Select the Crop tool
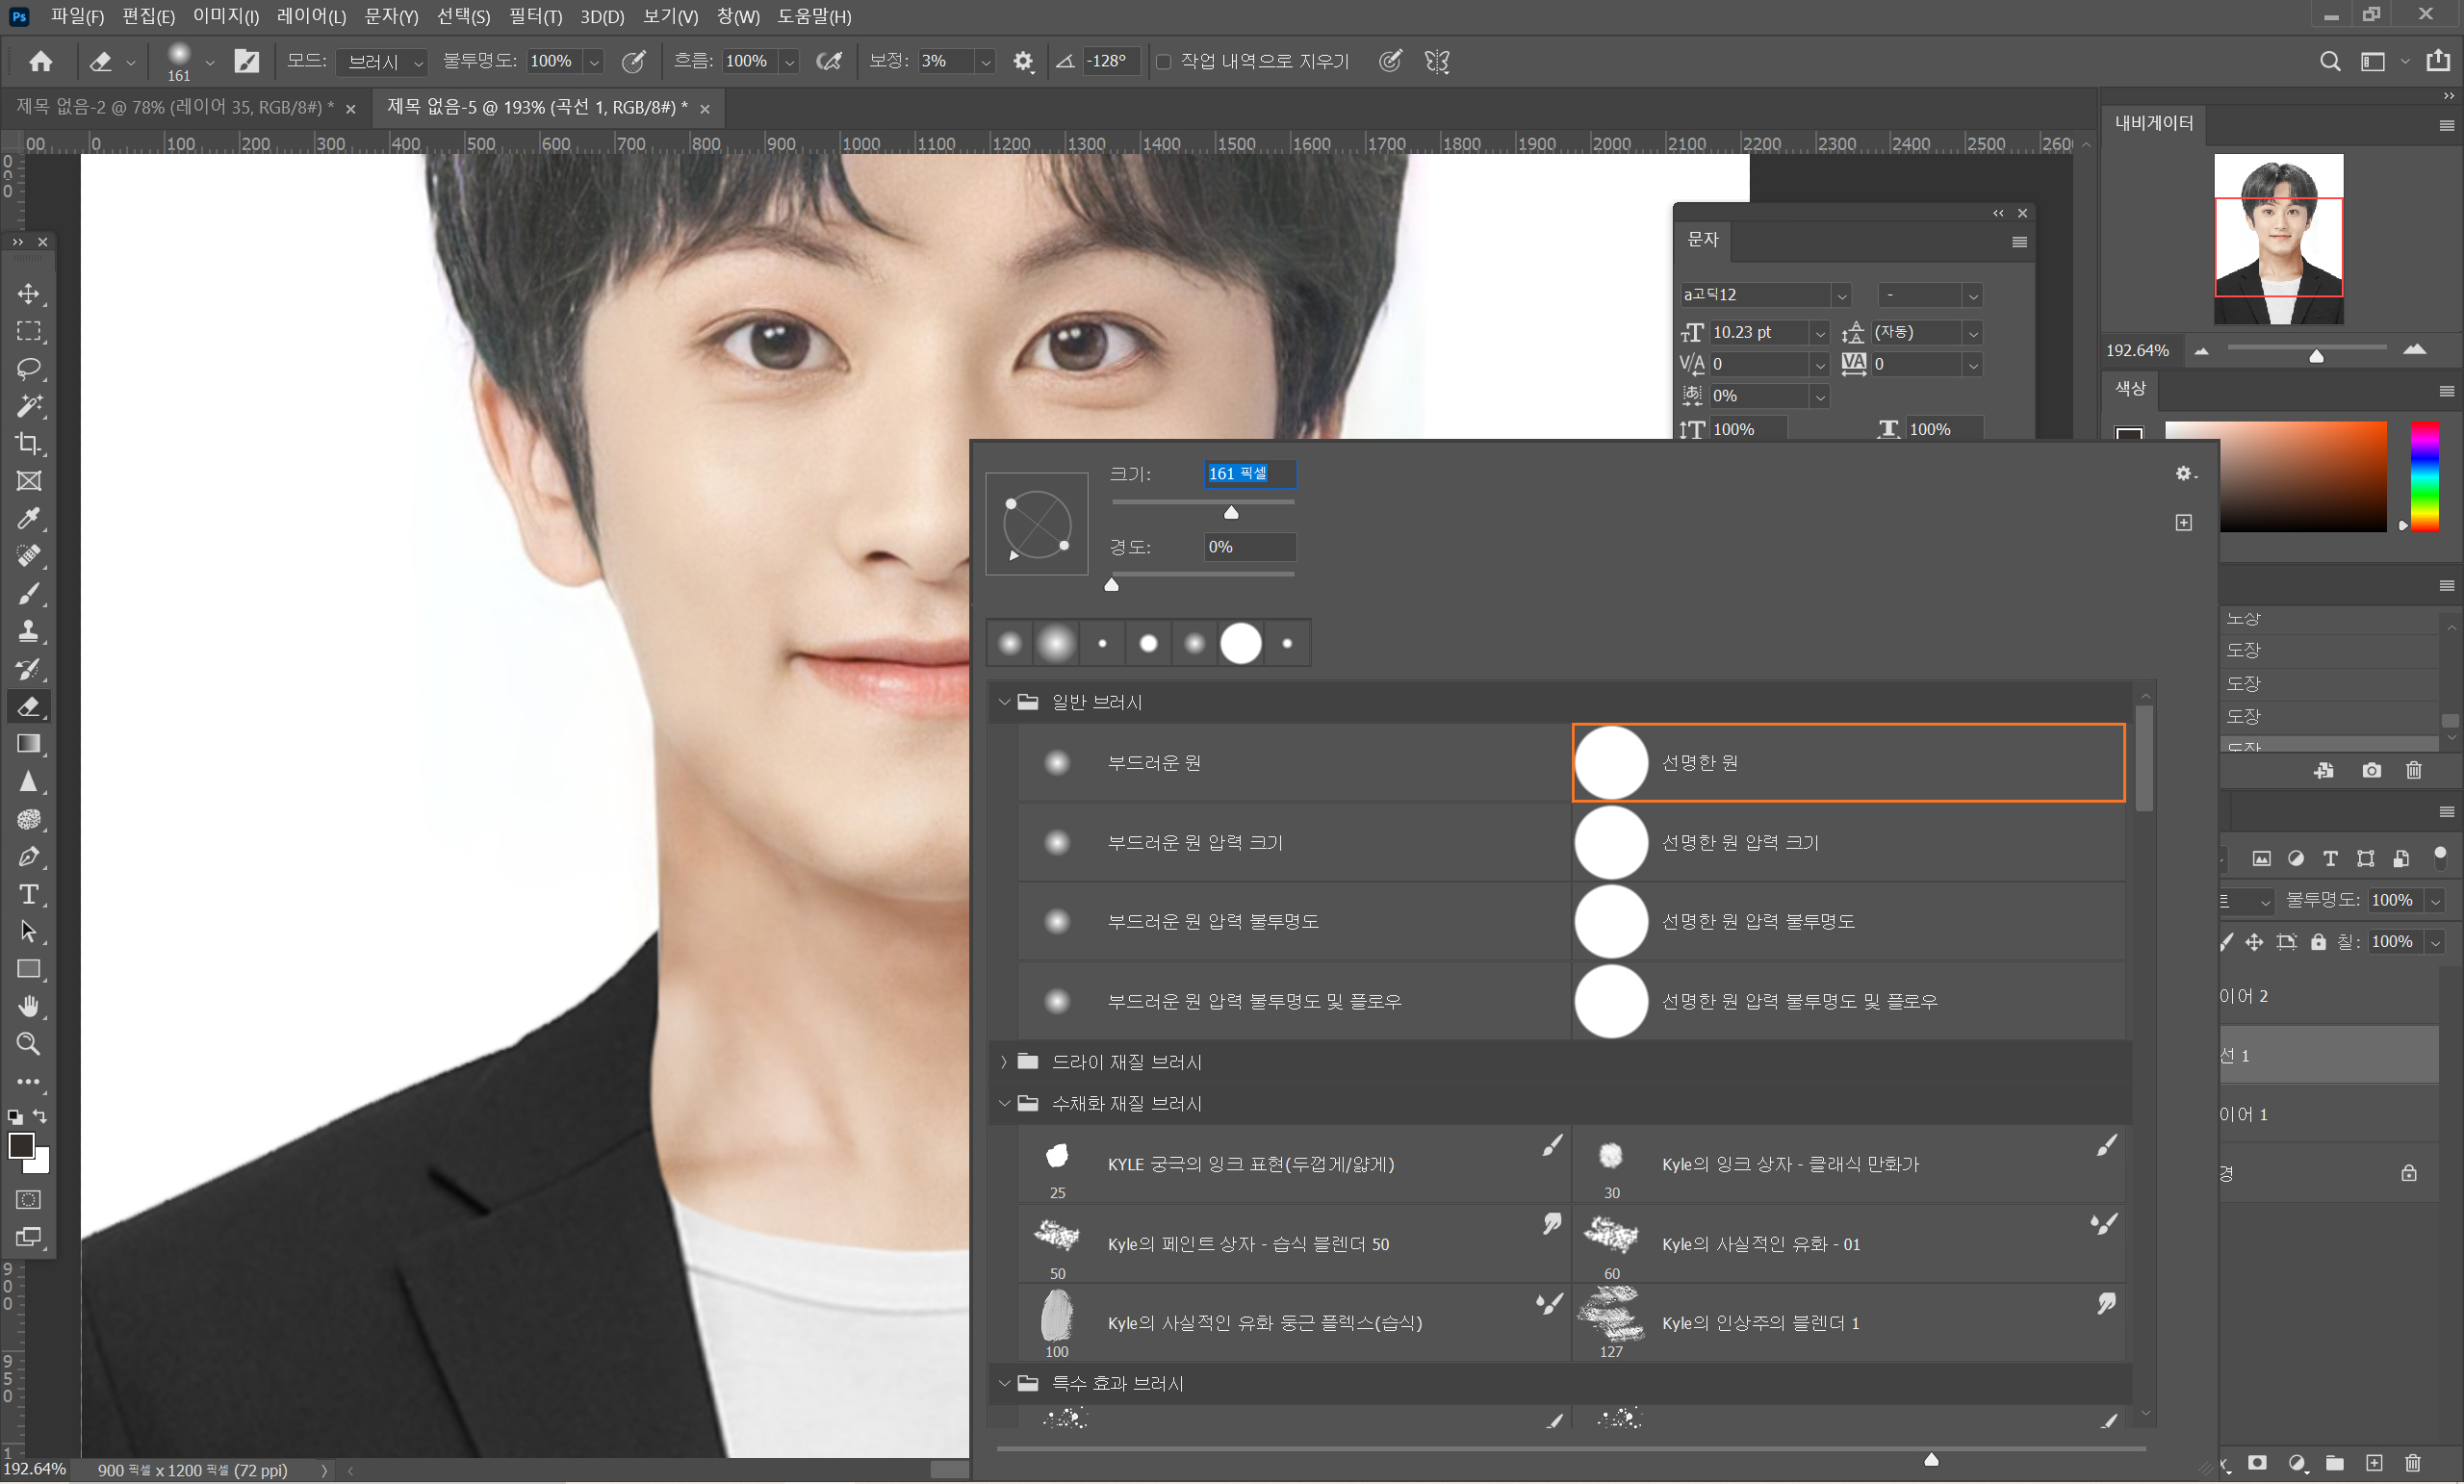The width and height of the screenshot is (2464, 1484). click(x=29, y=444)
